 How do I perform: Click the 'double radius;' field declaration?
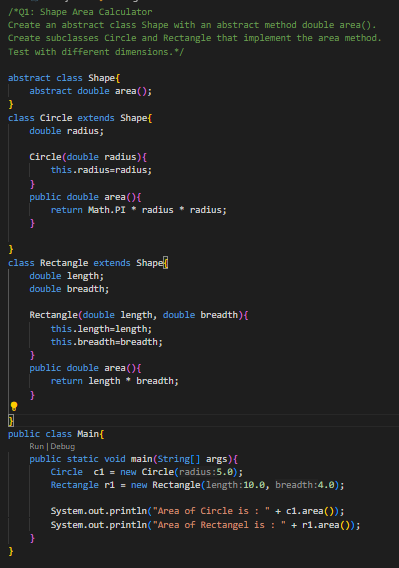(67, 131)
